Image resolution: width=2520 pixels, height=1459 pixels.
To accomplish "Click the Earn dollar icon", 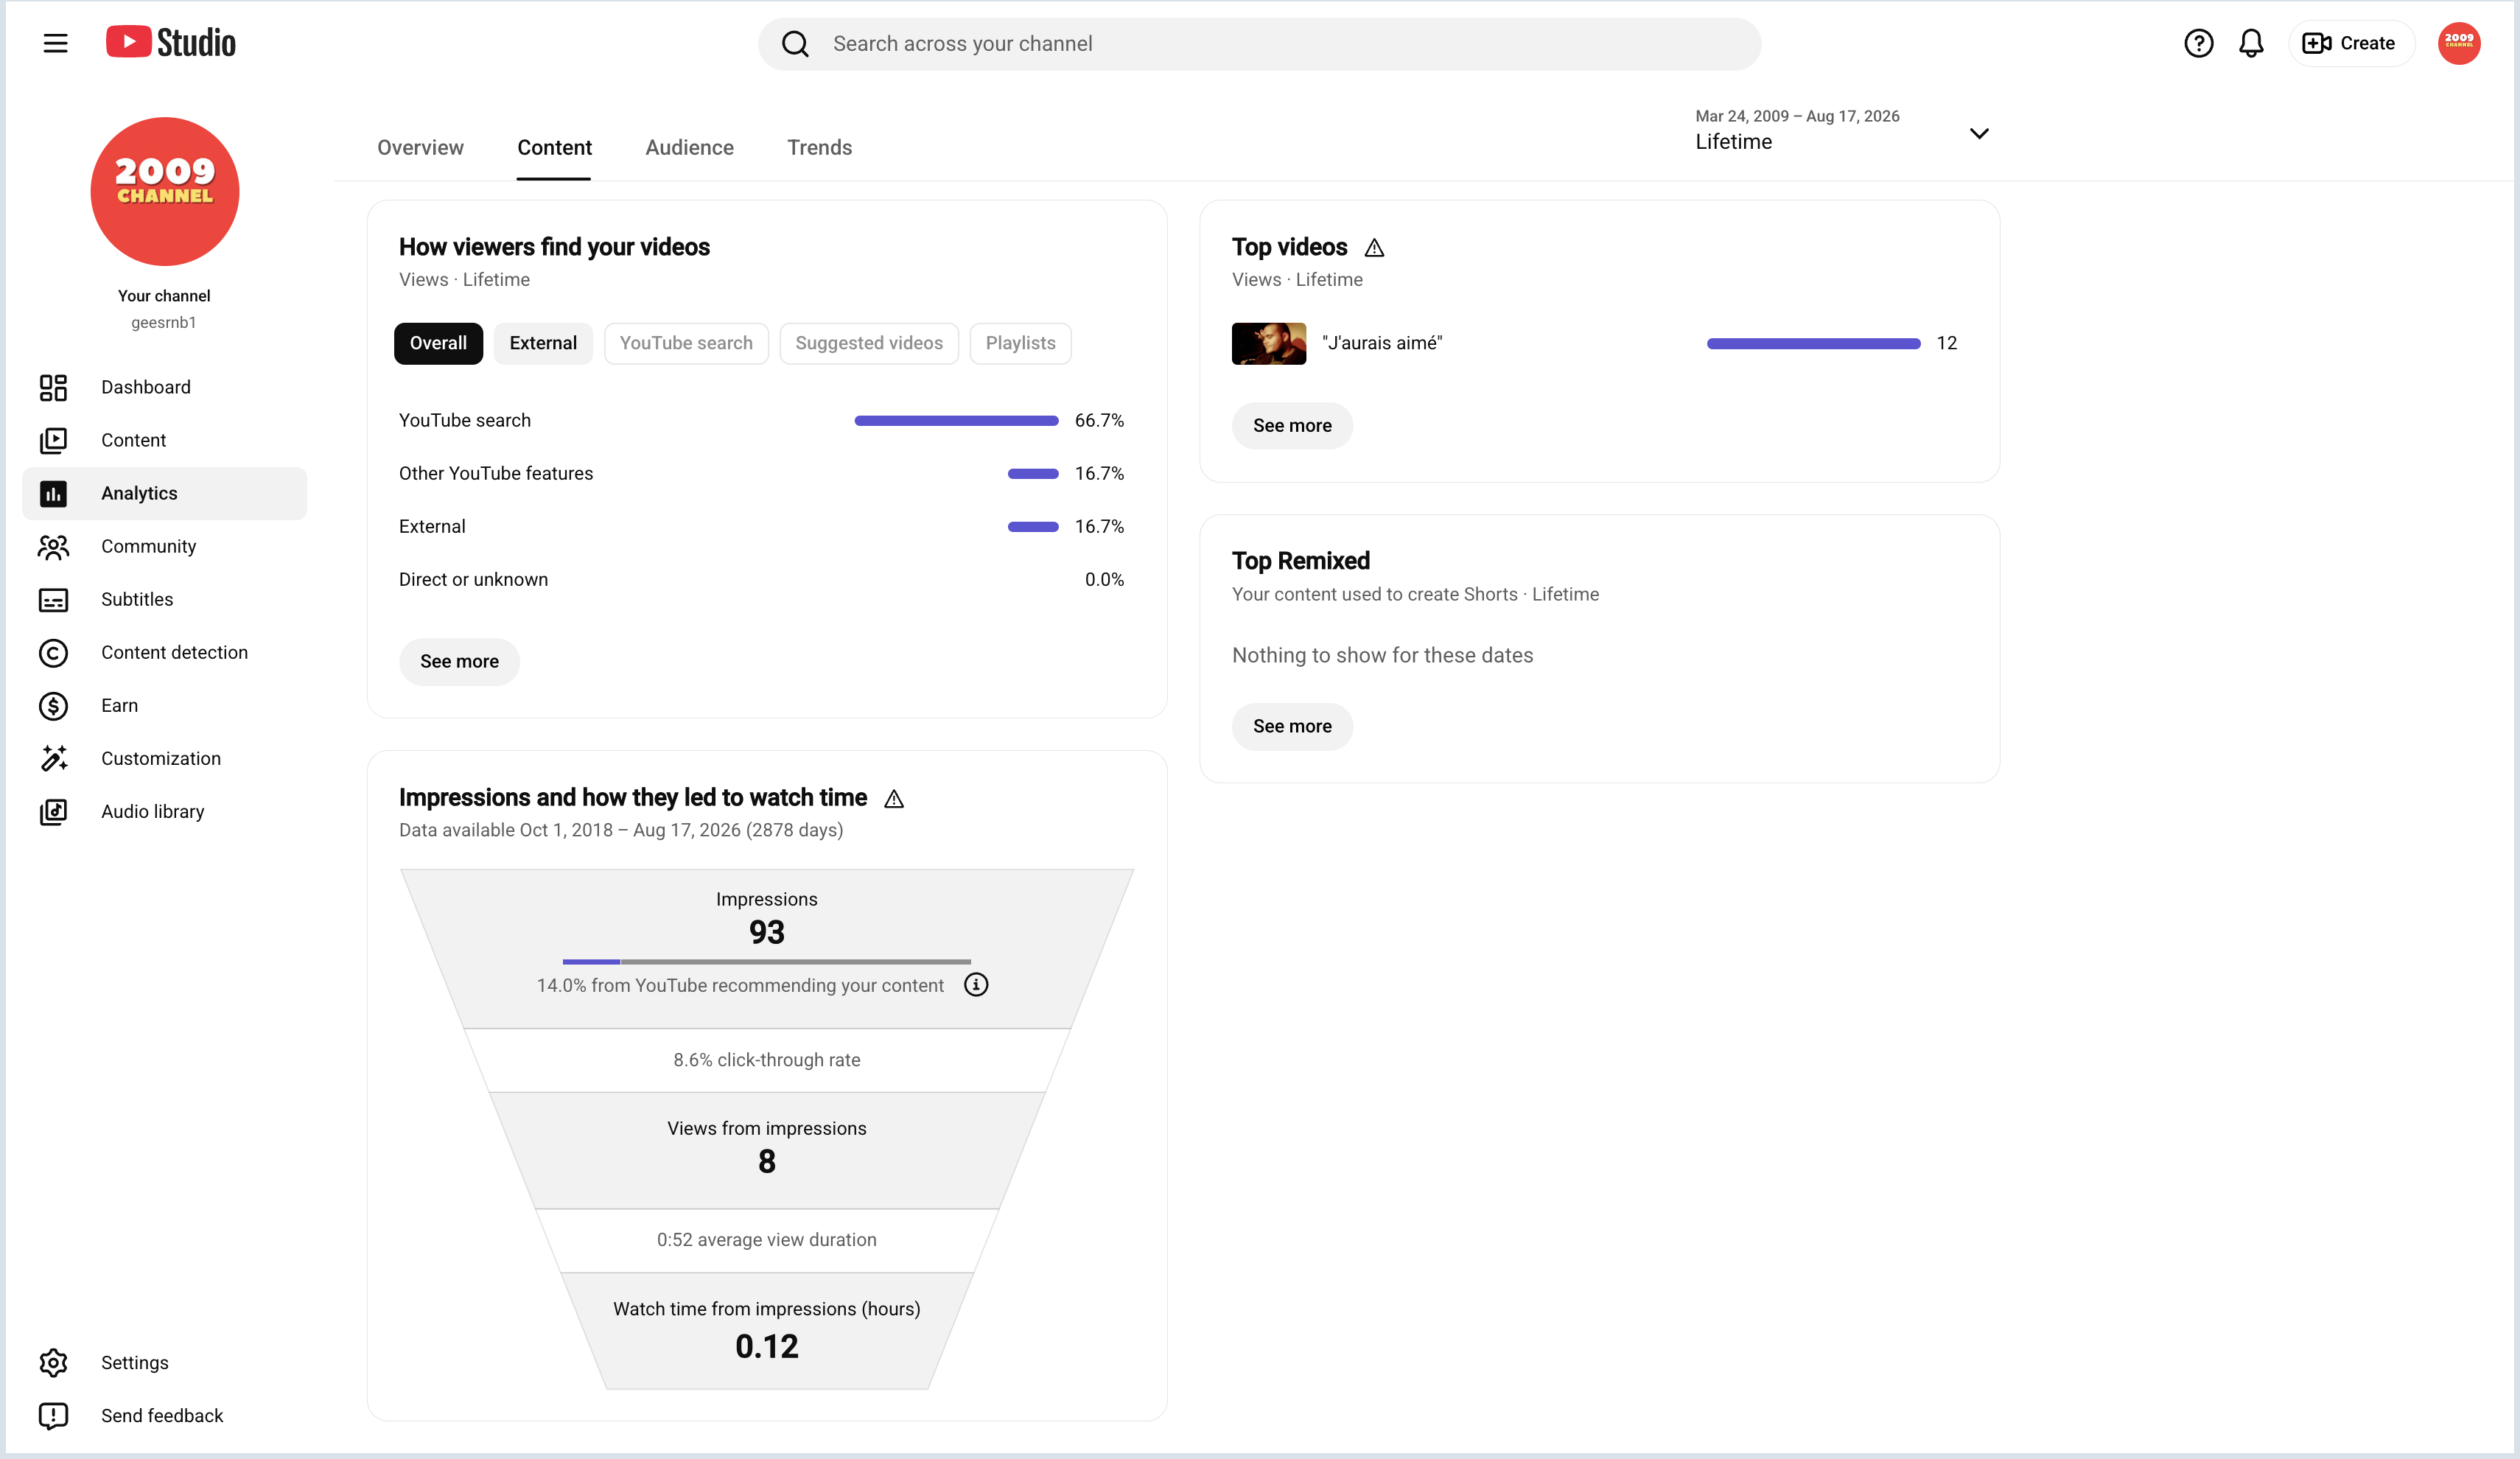I will (53, 705).
